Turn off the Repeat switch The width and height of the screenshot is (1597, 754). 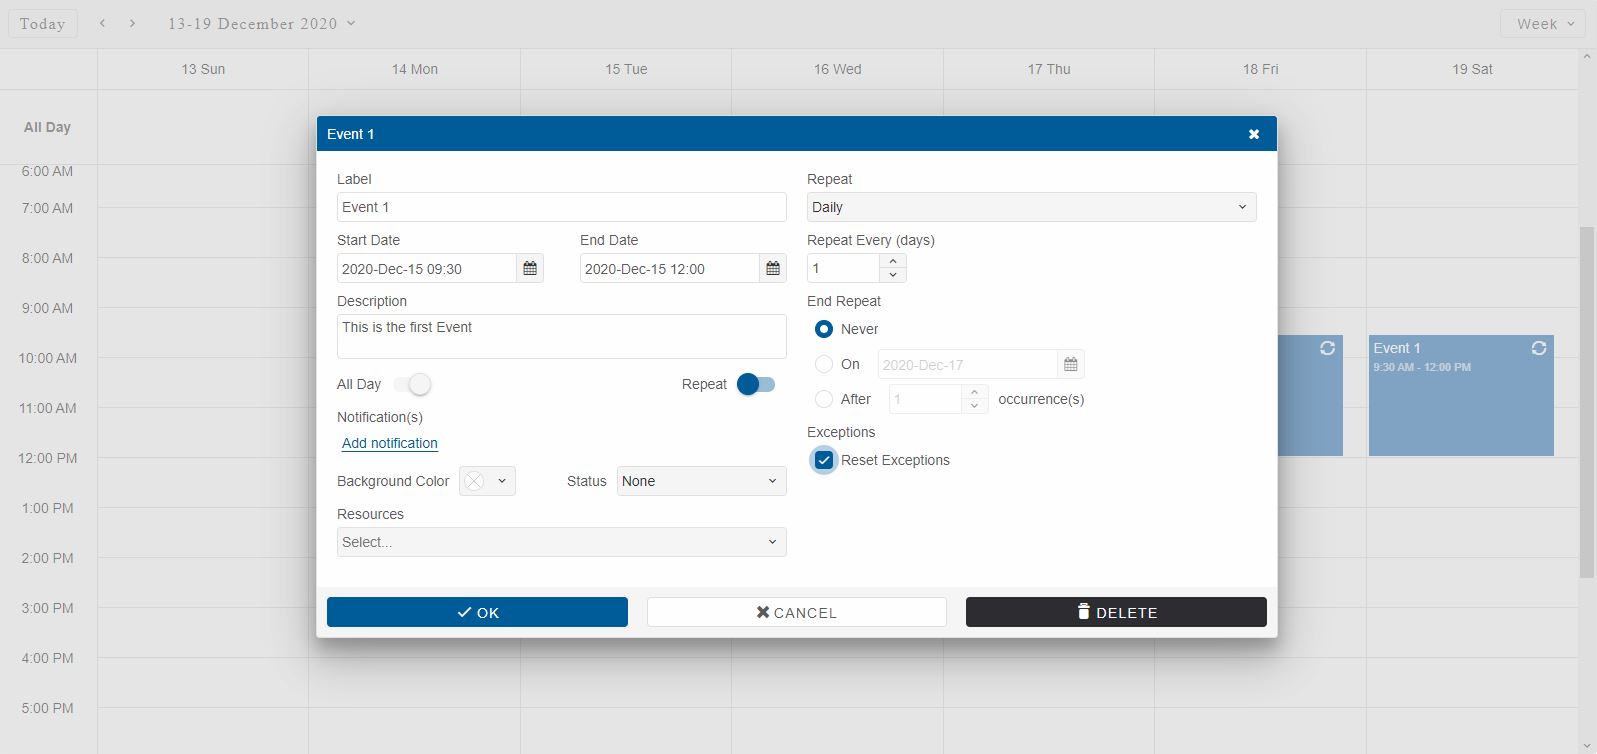pos(756,384)
